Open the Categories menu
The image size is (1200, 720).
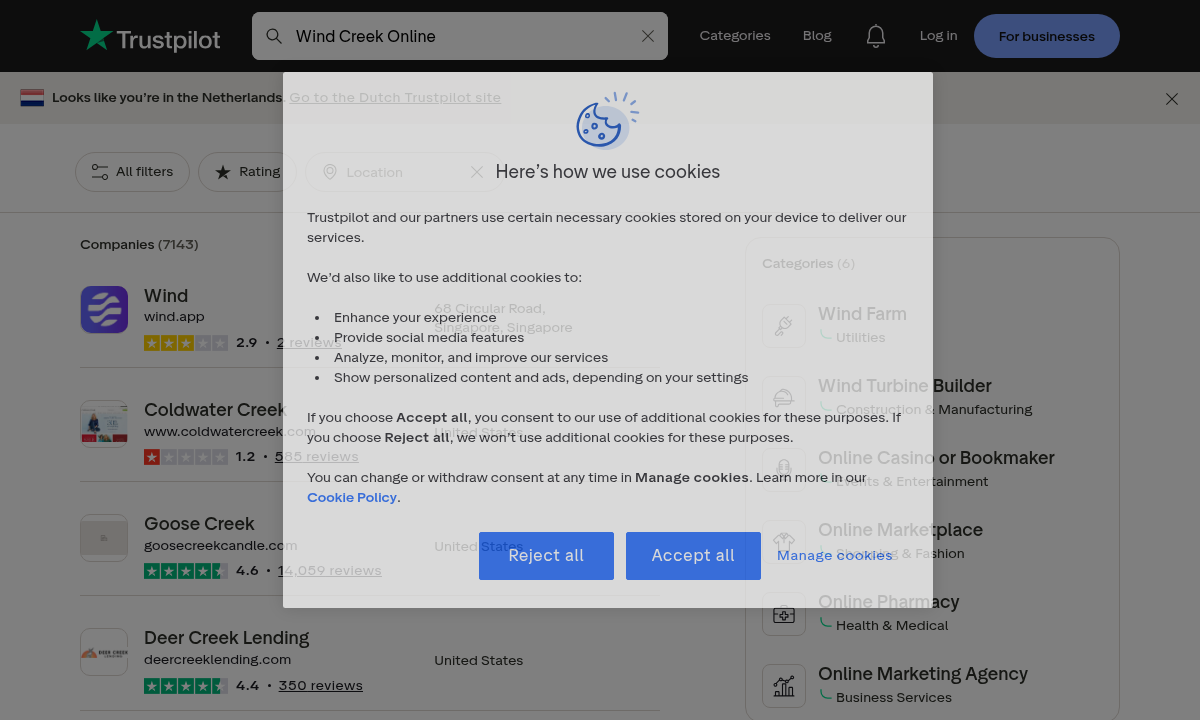(735, 36)
